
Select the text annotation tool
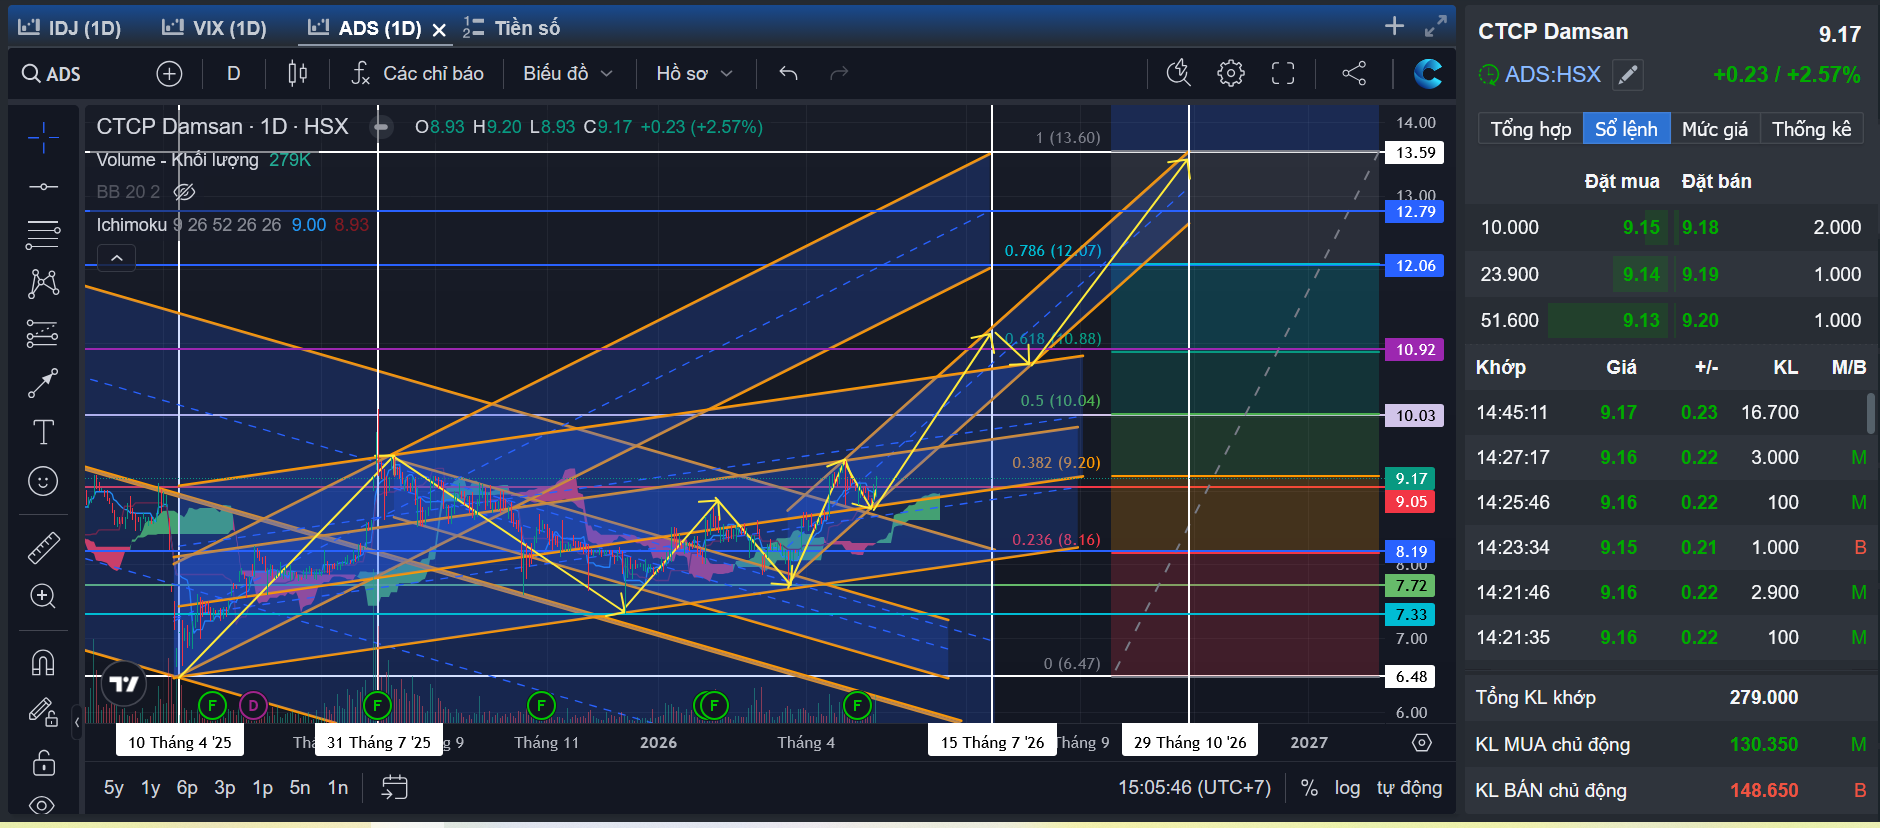43,432
